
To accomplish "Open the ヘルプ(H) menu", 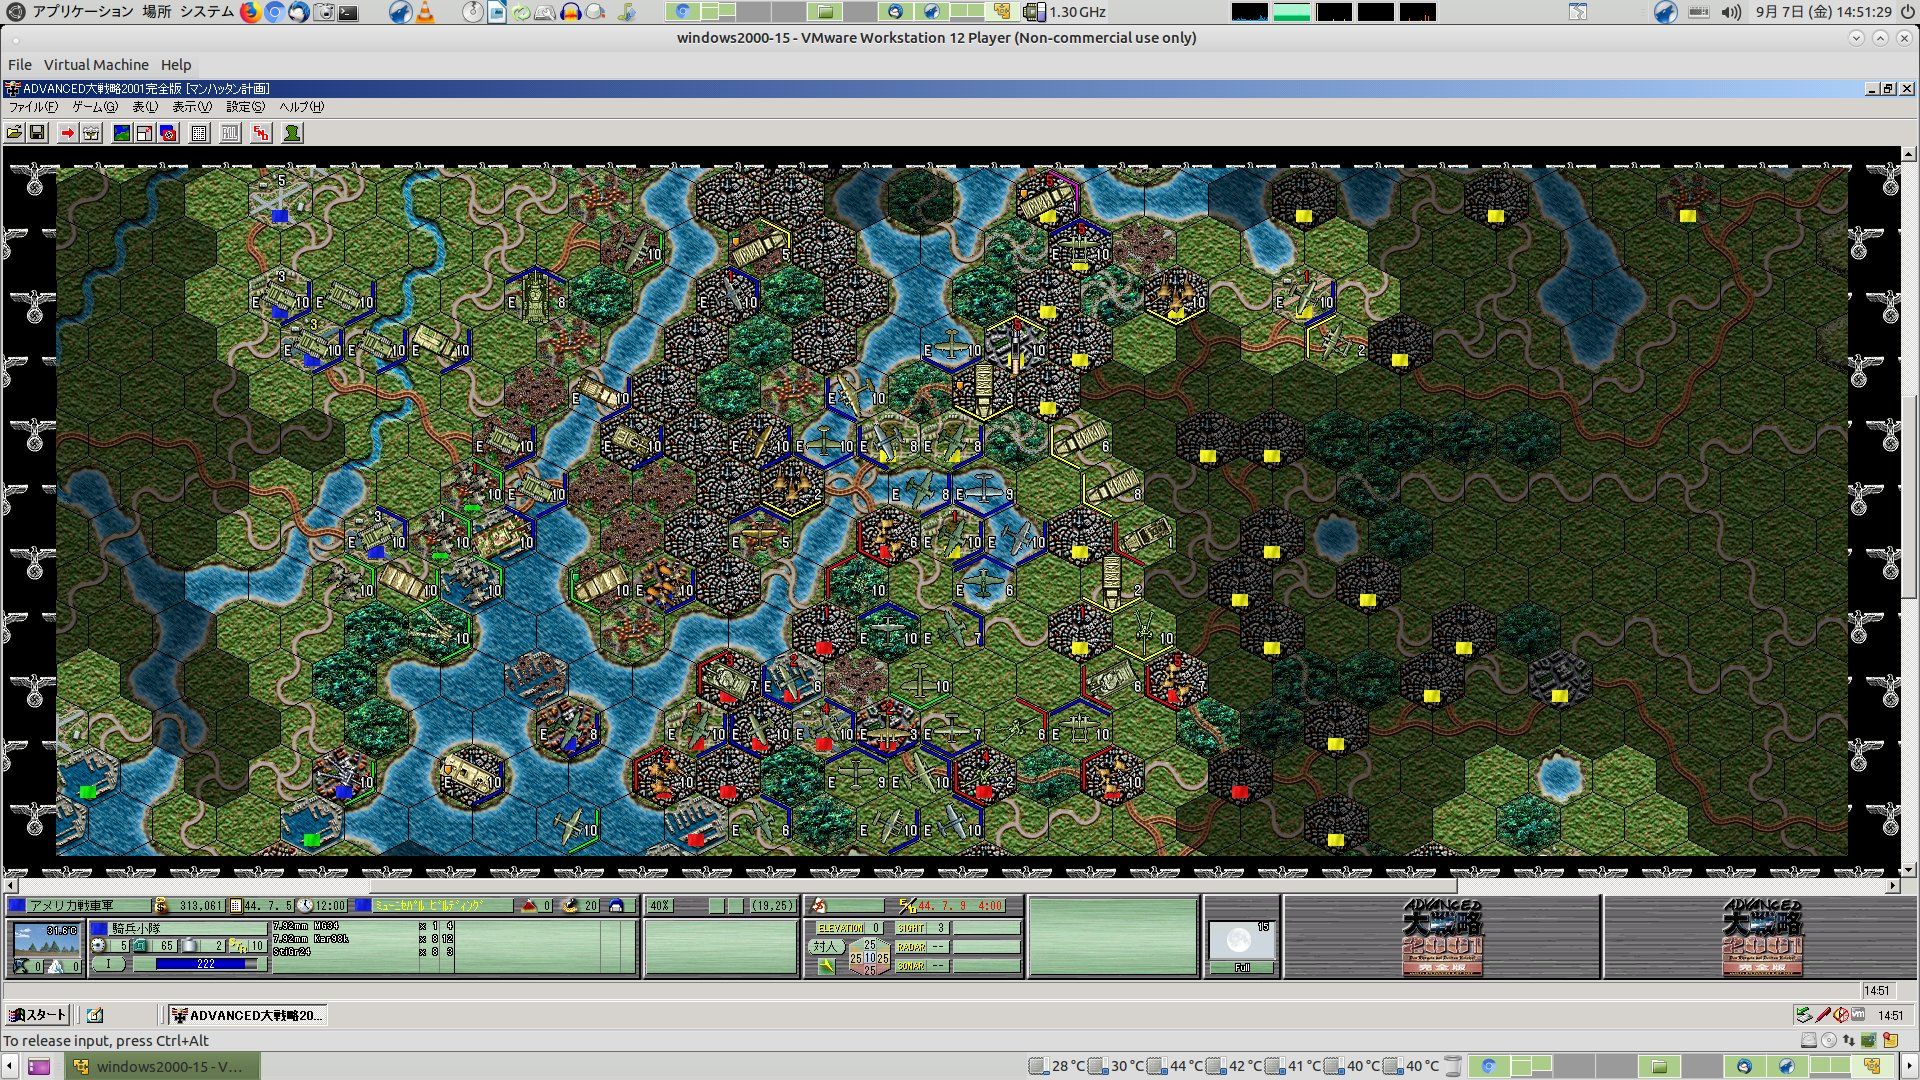I will (301, 107).
